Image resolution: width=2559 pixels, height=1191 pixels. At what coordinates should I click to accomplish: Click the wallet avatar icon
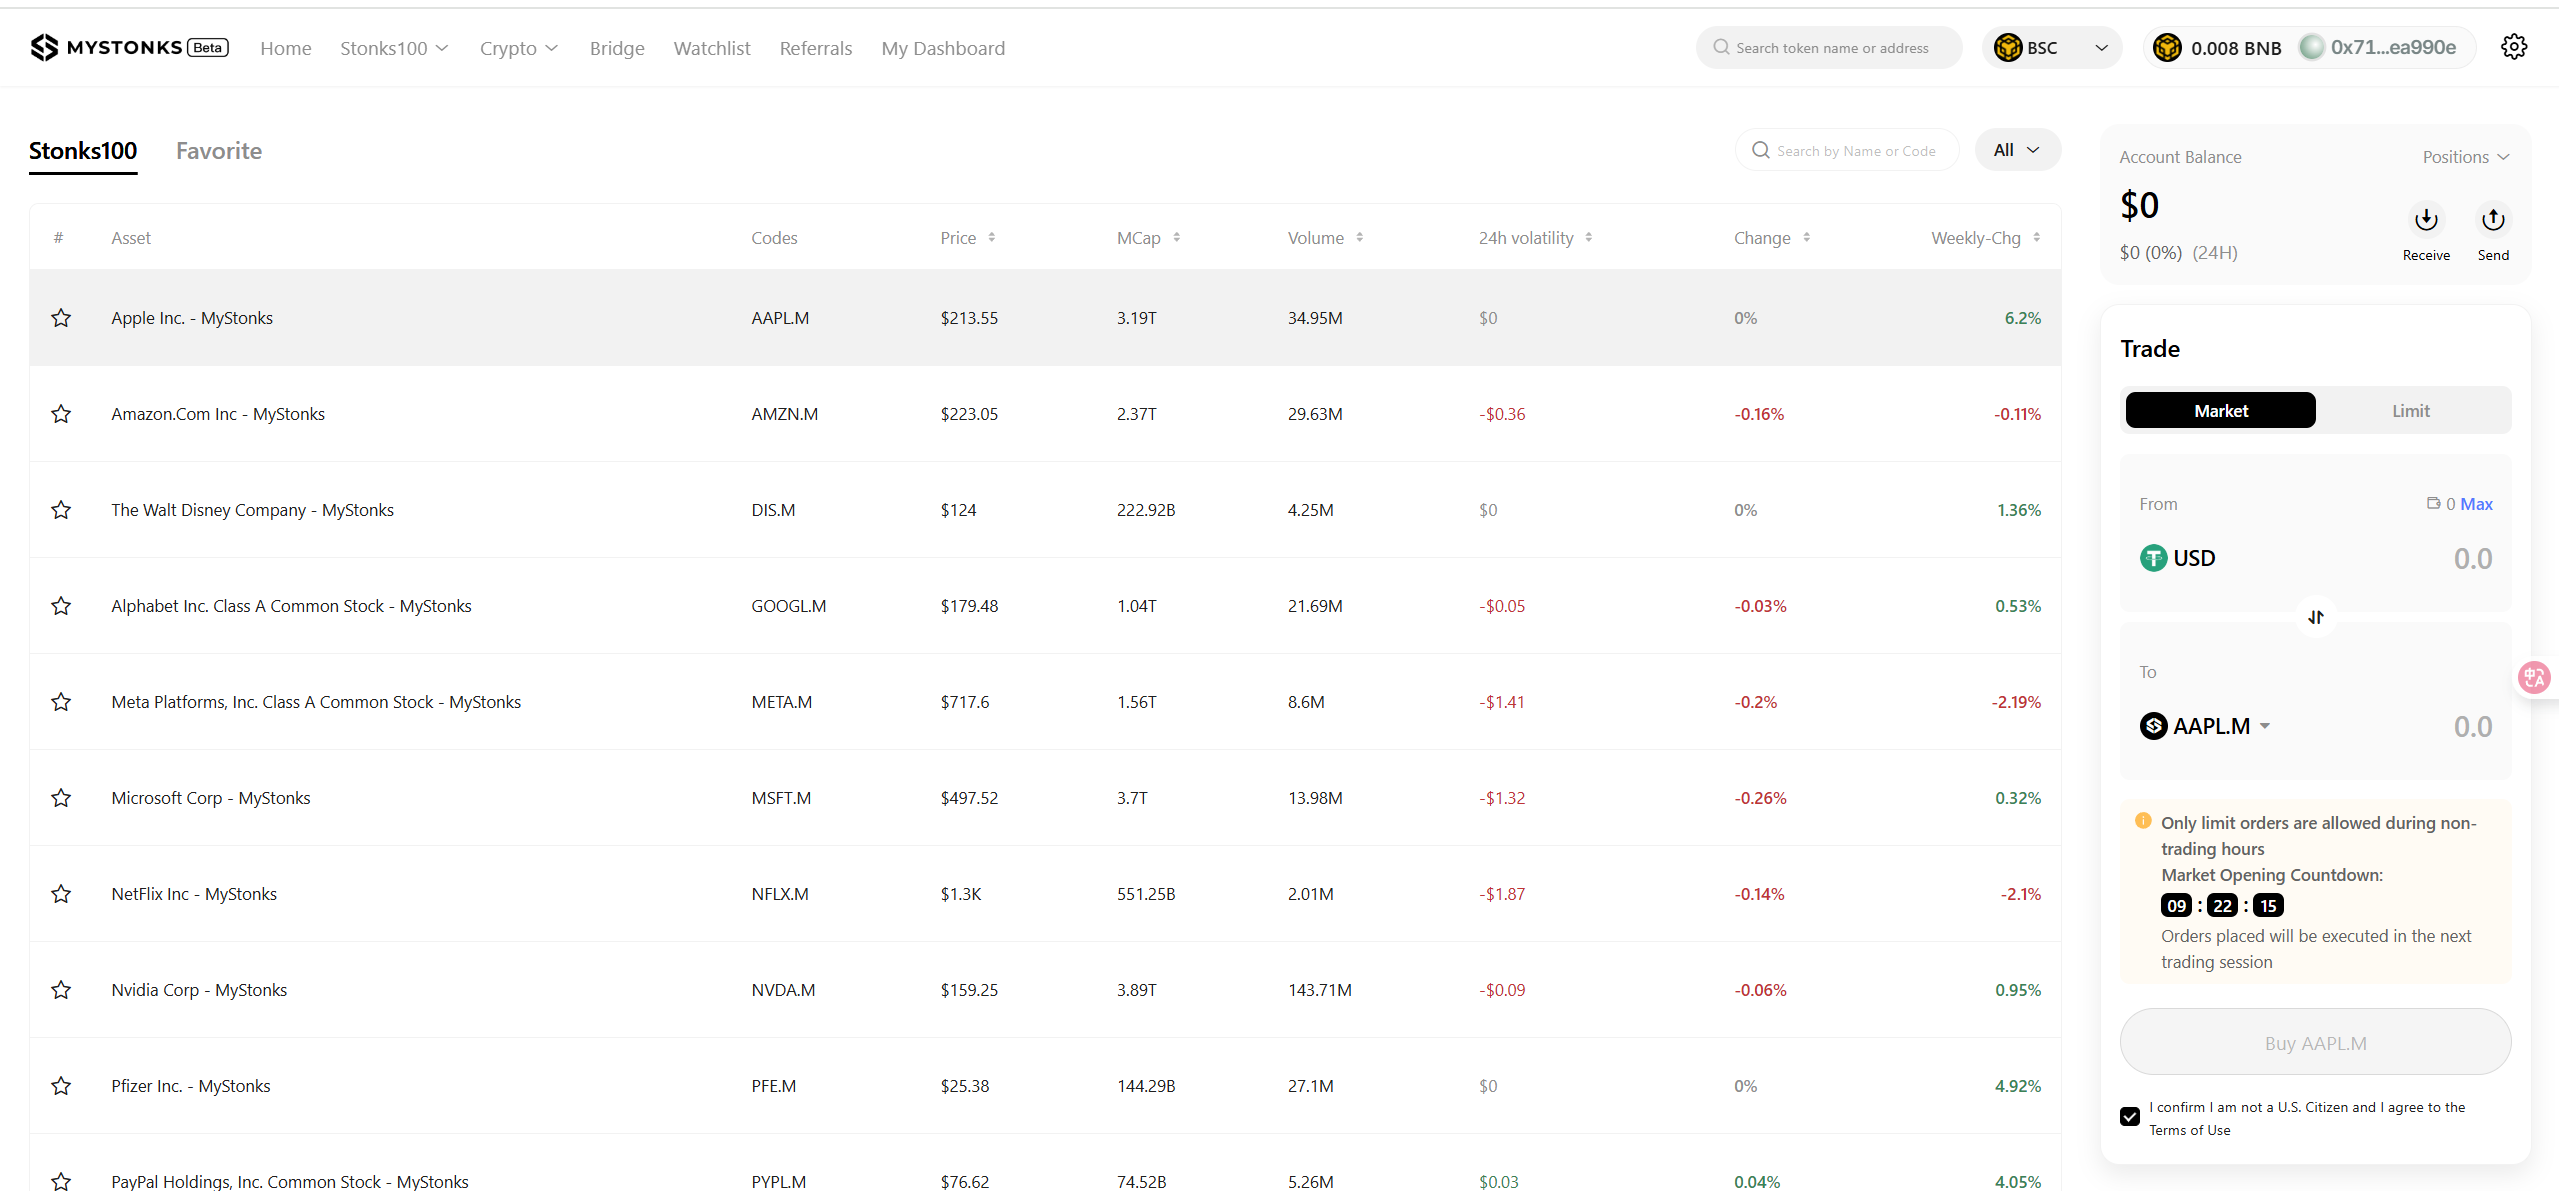2311,47
